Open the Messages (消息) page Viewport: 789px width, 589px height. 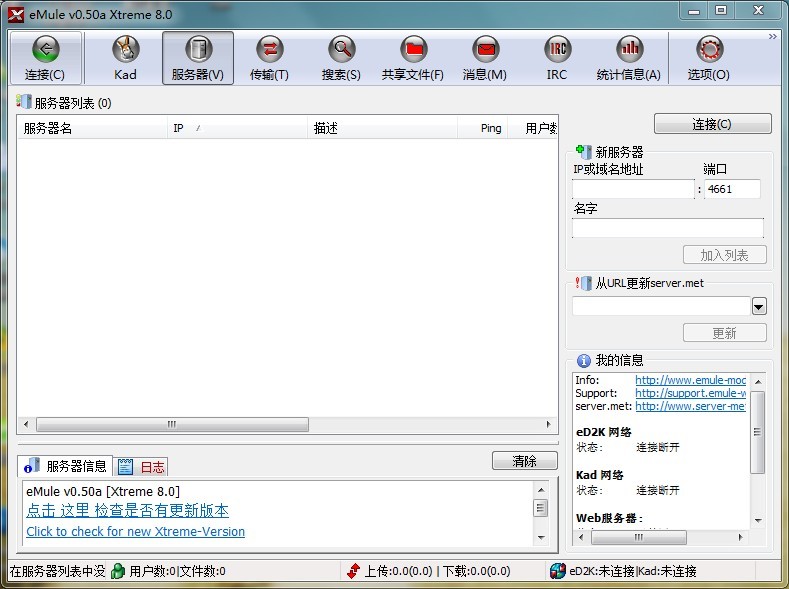(x=485, y=58)
